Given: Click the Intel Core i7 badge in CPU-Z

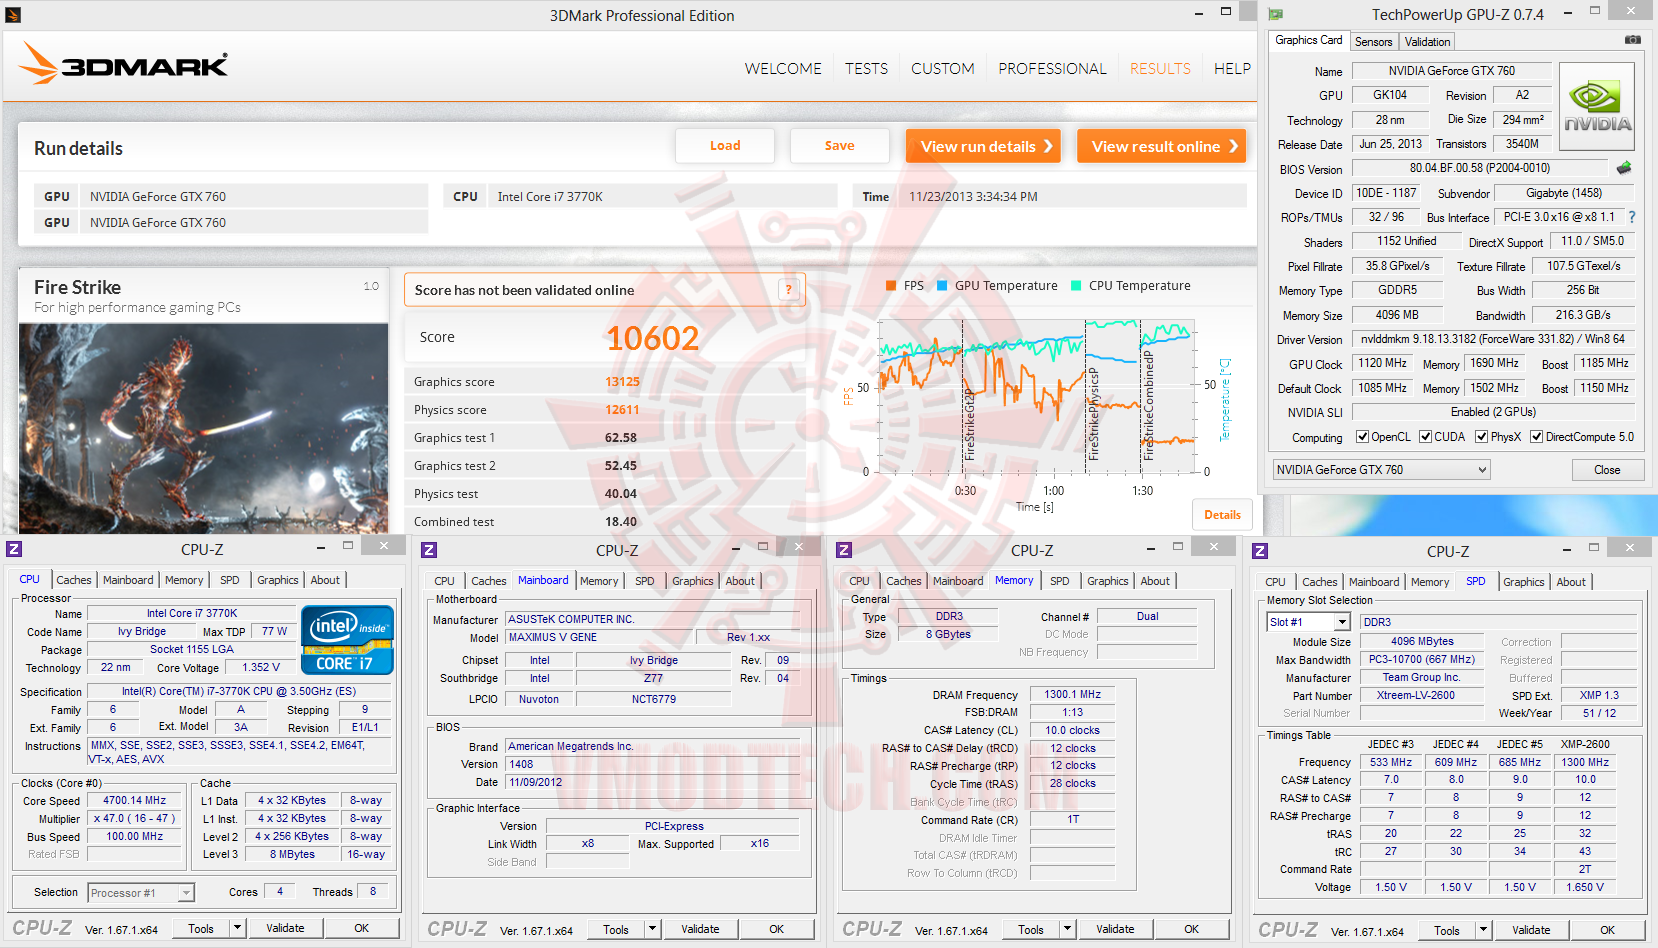Looking at the screenshot, I should click(347, 640).
